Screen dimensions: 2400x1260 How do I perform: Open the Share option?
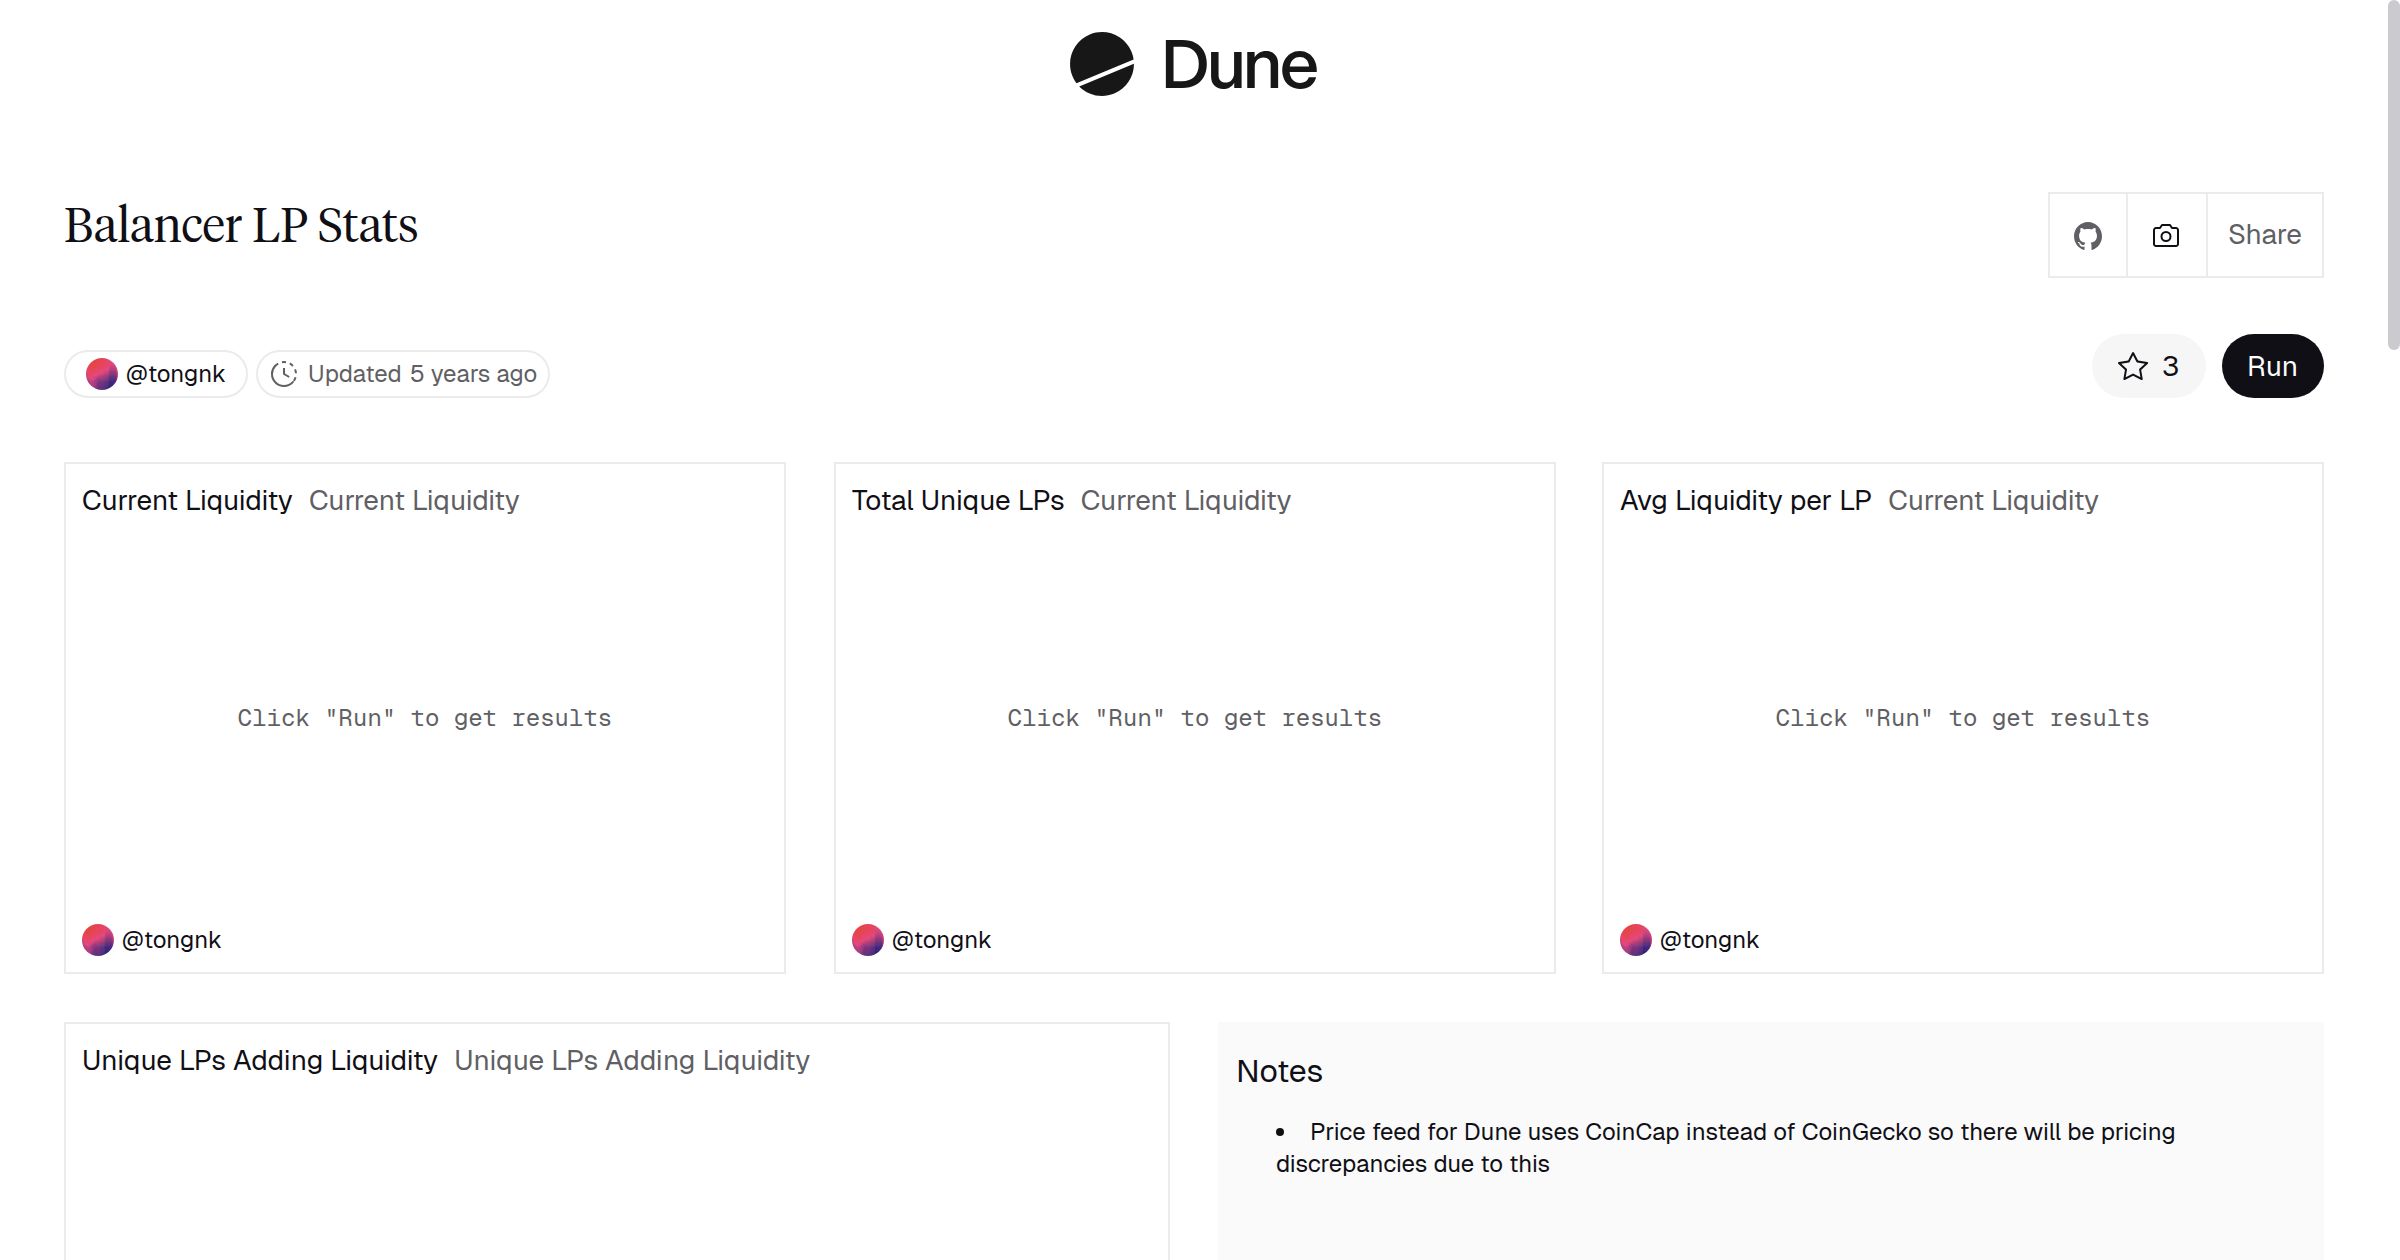coord(2264,236)
